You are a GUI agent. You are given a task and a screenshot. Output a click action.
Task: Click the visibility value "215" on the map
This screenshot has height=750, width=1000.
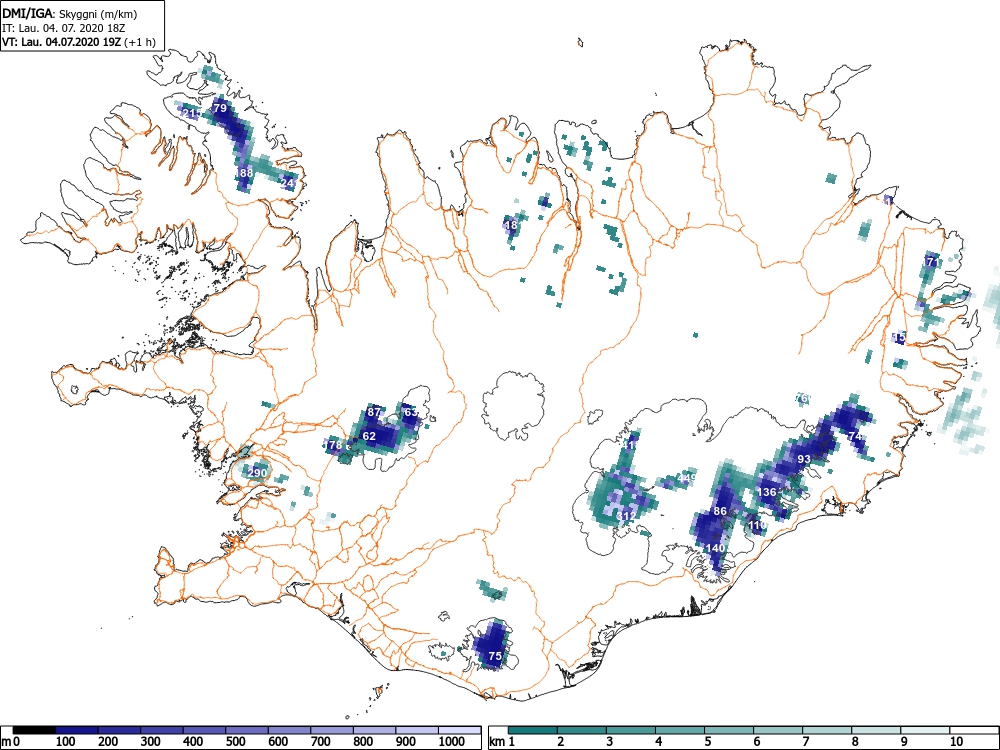tap(191, 114)
